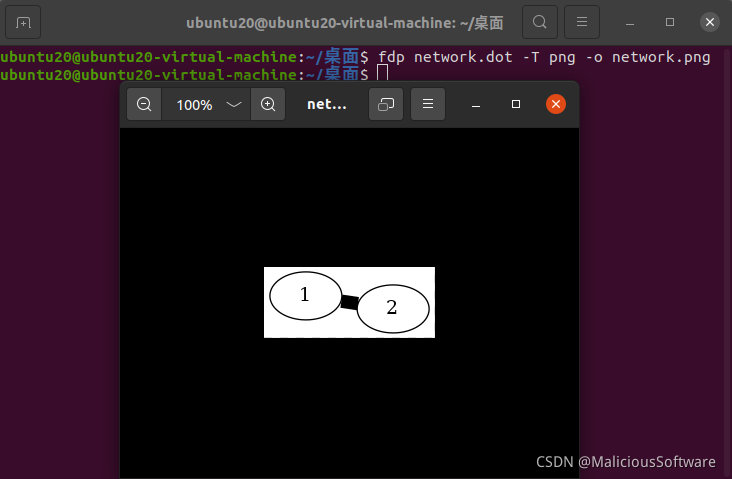
Task: Close the terminal window
Action: [710, 22]
